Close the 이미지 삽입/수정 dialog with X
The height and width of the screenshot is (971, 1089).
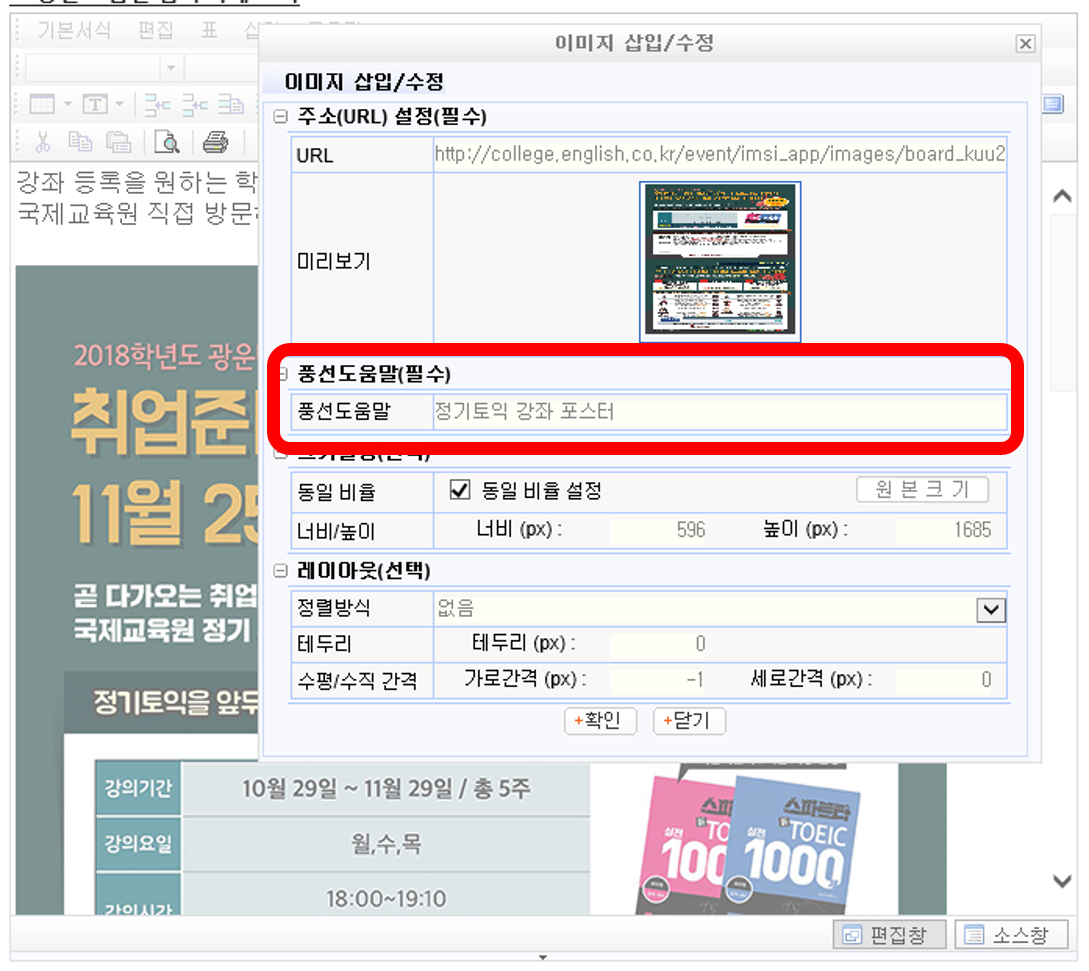coord(1025,44)
